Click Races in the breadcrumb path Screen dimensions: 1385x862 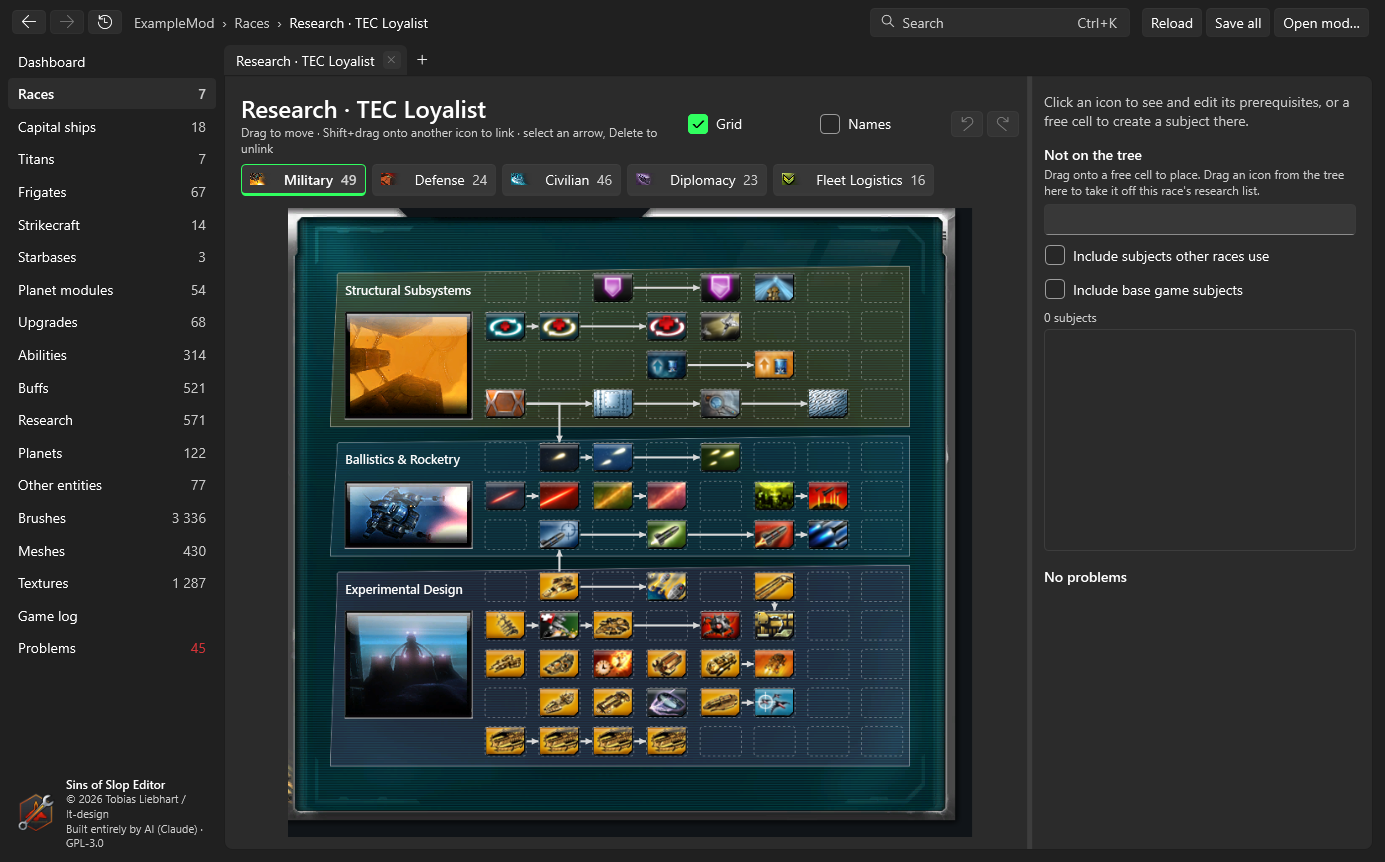(x=252, y=23)
